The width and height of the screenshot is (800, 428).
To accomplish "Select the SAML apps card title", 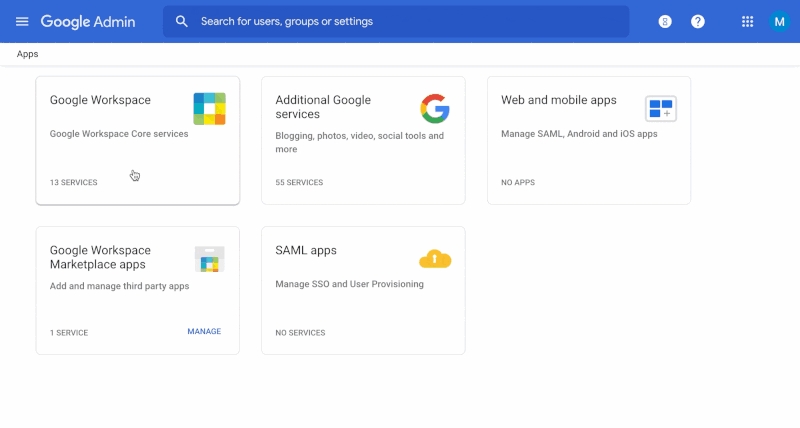I will [x=306, y=250].
